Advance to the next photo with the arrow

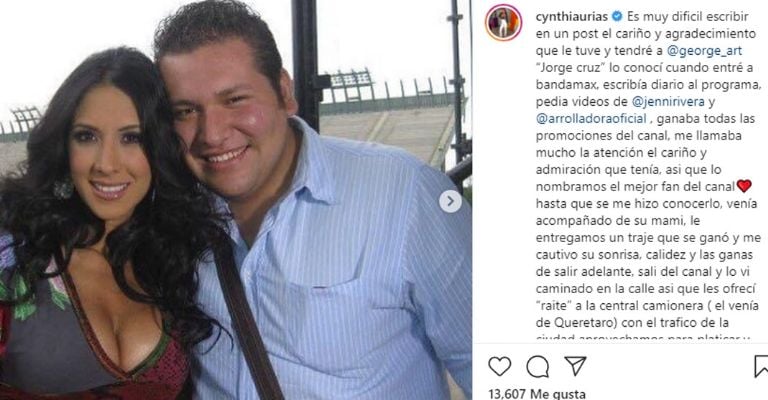pos(450,201)
